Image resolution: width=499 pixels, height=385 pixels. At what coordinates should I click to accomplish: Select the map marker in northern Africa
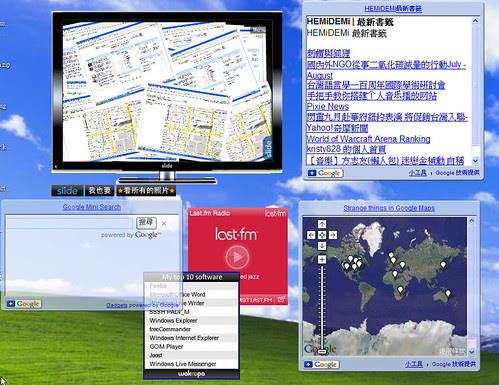[x=395, y=274]
